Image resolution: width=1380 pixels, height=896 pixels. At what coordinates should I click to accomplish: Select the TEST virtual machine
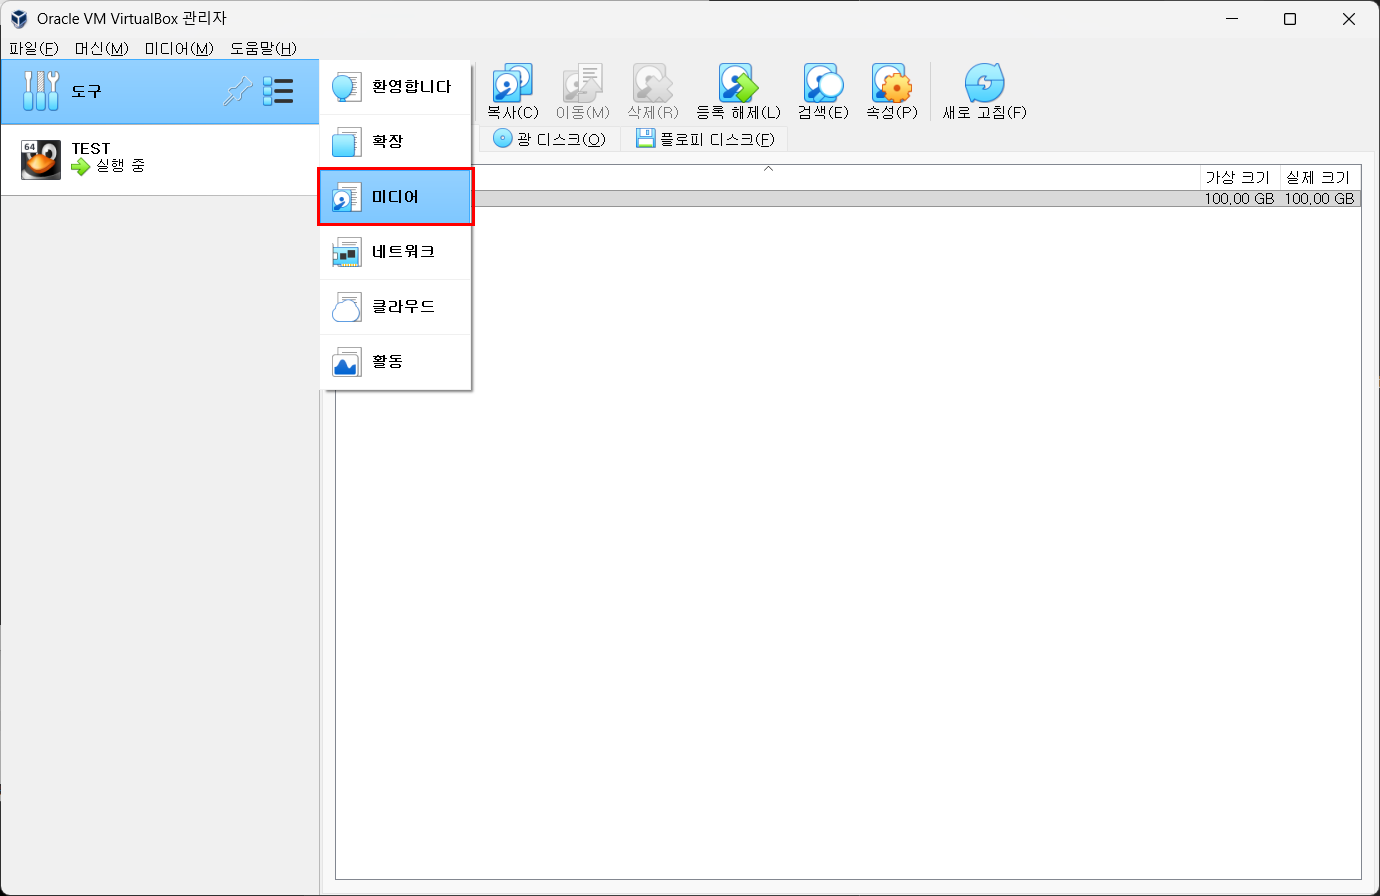click(160, 160)
